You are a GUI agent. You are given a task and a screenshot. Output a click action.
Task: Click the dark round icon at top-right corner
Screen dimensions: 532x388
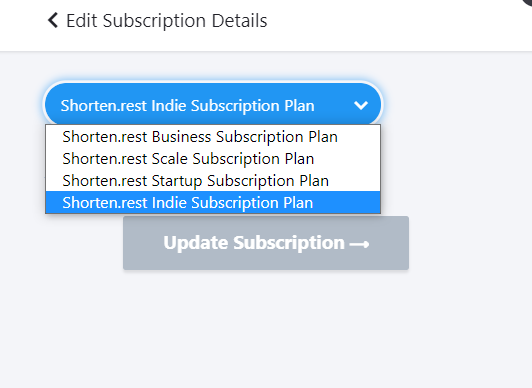coord(527,2)
